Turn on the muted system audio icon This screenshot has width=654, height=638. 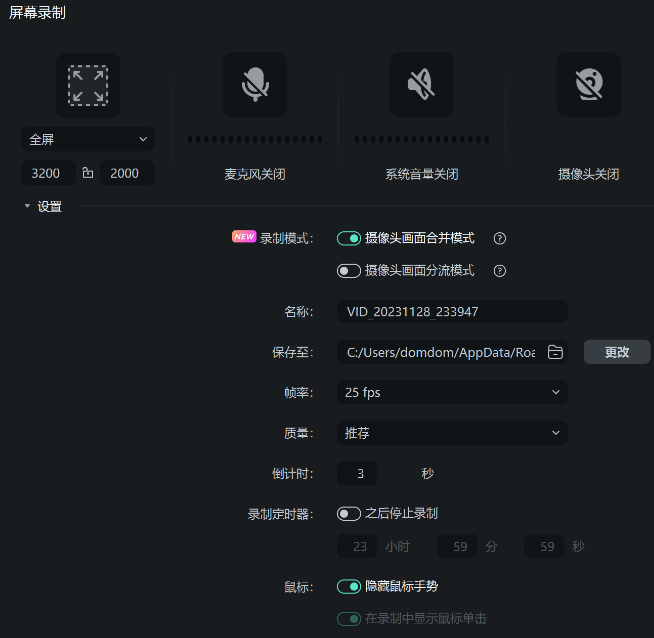point(422,84)
